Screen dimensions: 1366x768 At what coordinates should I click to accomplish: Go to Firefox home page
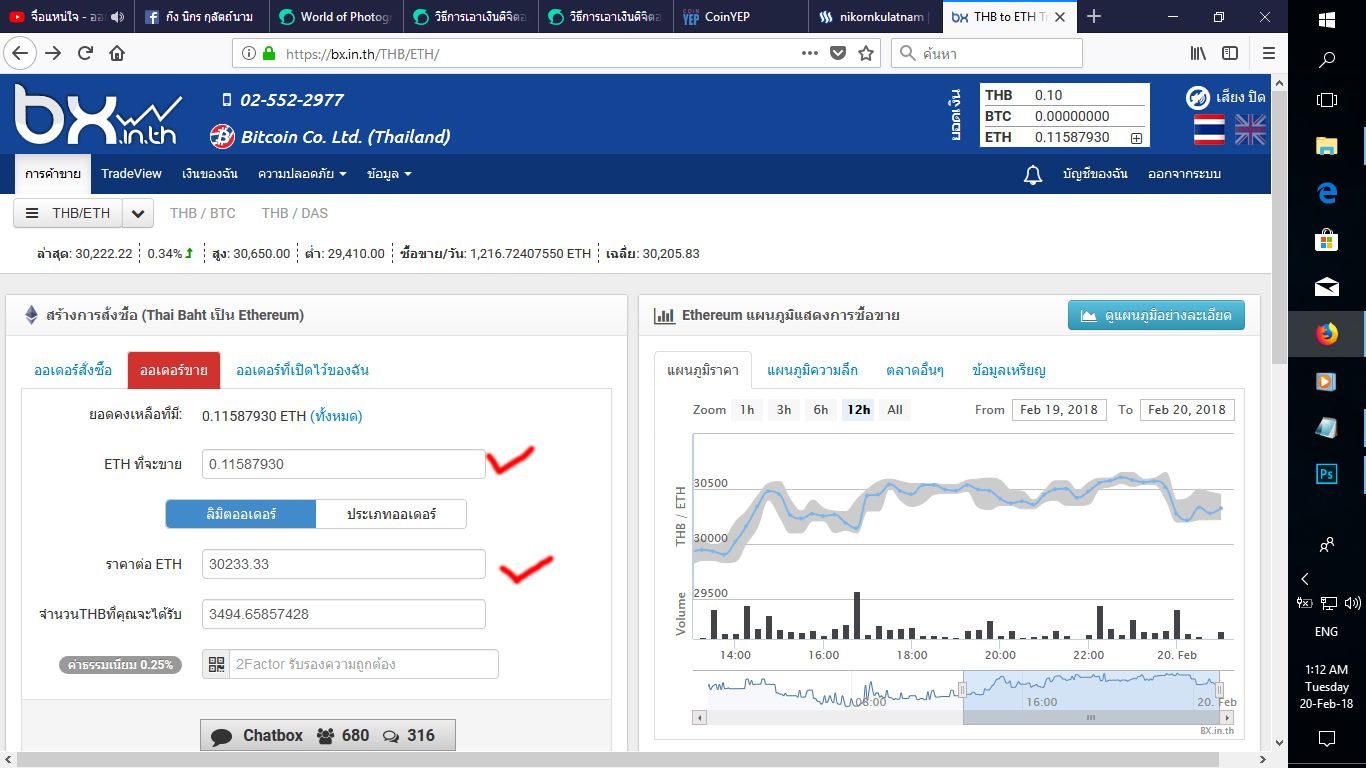click(117, 53)
